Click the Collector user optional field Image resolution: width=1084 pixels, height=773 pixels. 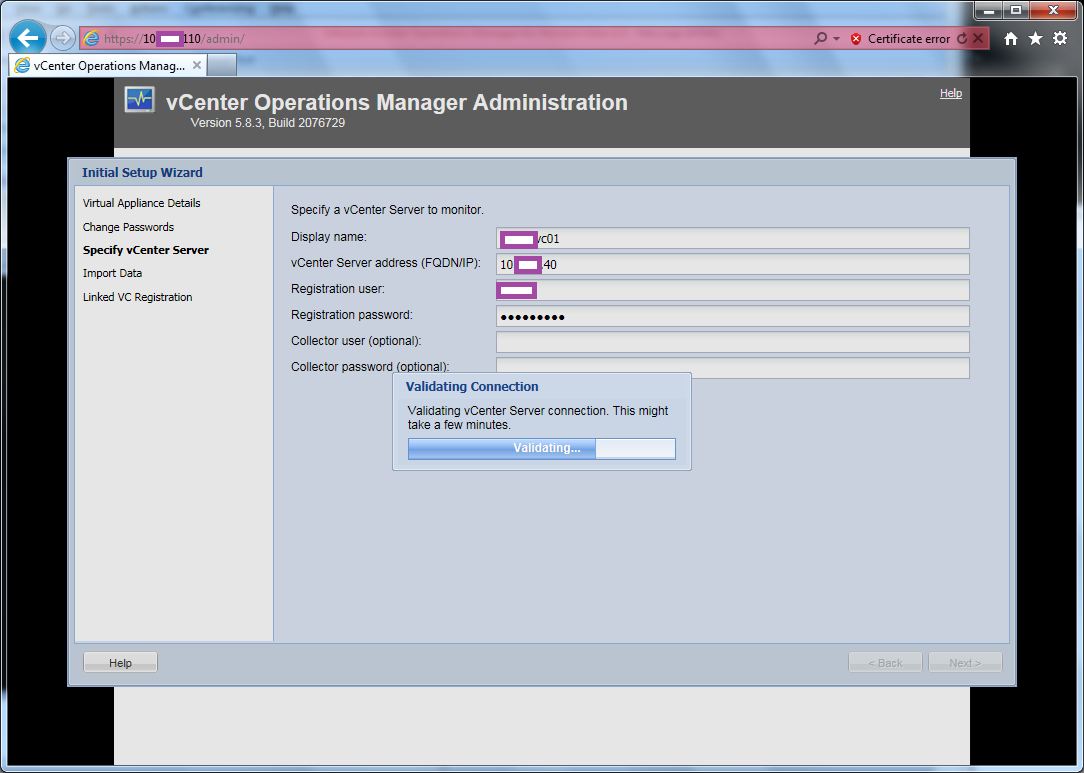(732, 342)
